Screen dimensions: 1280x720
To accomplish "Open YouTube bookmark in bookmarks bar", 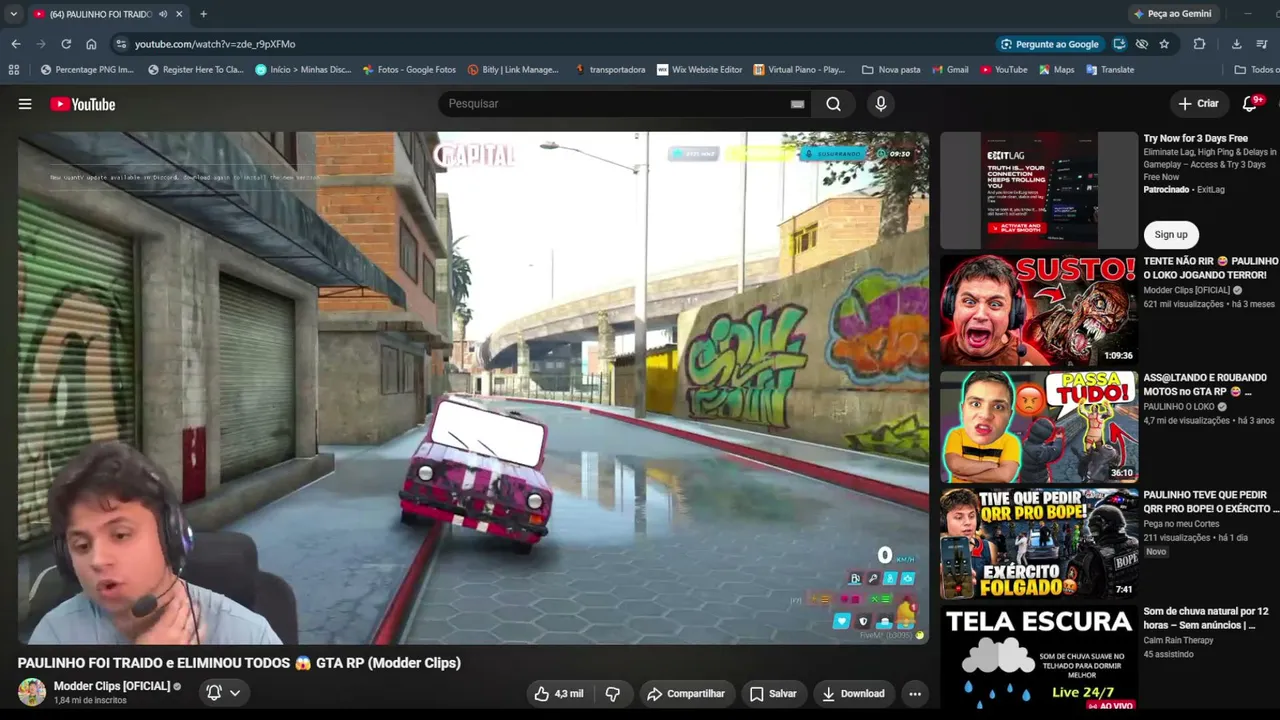I will pos(1003,70).
